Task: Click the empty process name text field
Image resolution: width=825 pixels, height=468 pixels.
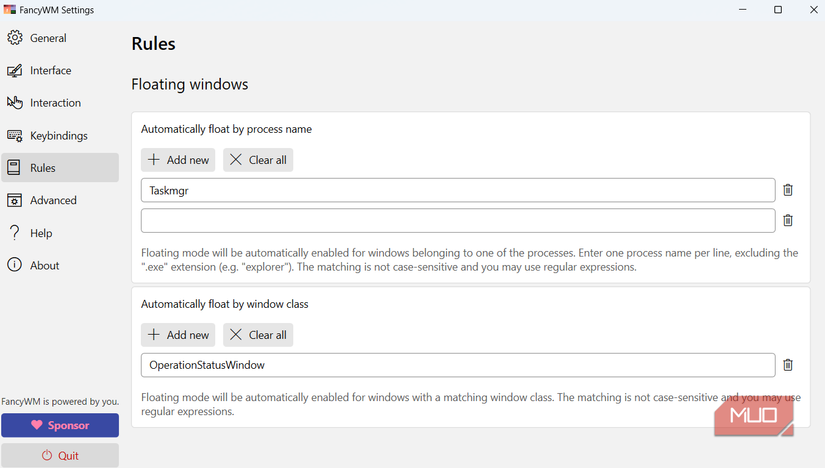Action: click(x=458, y=220)
